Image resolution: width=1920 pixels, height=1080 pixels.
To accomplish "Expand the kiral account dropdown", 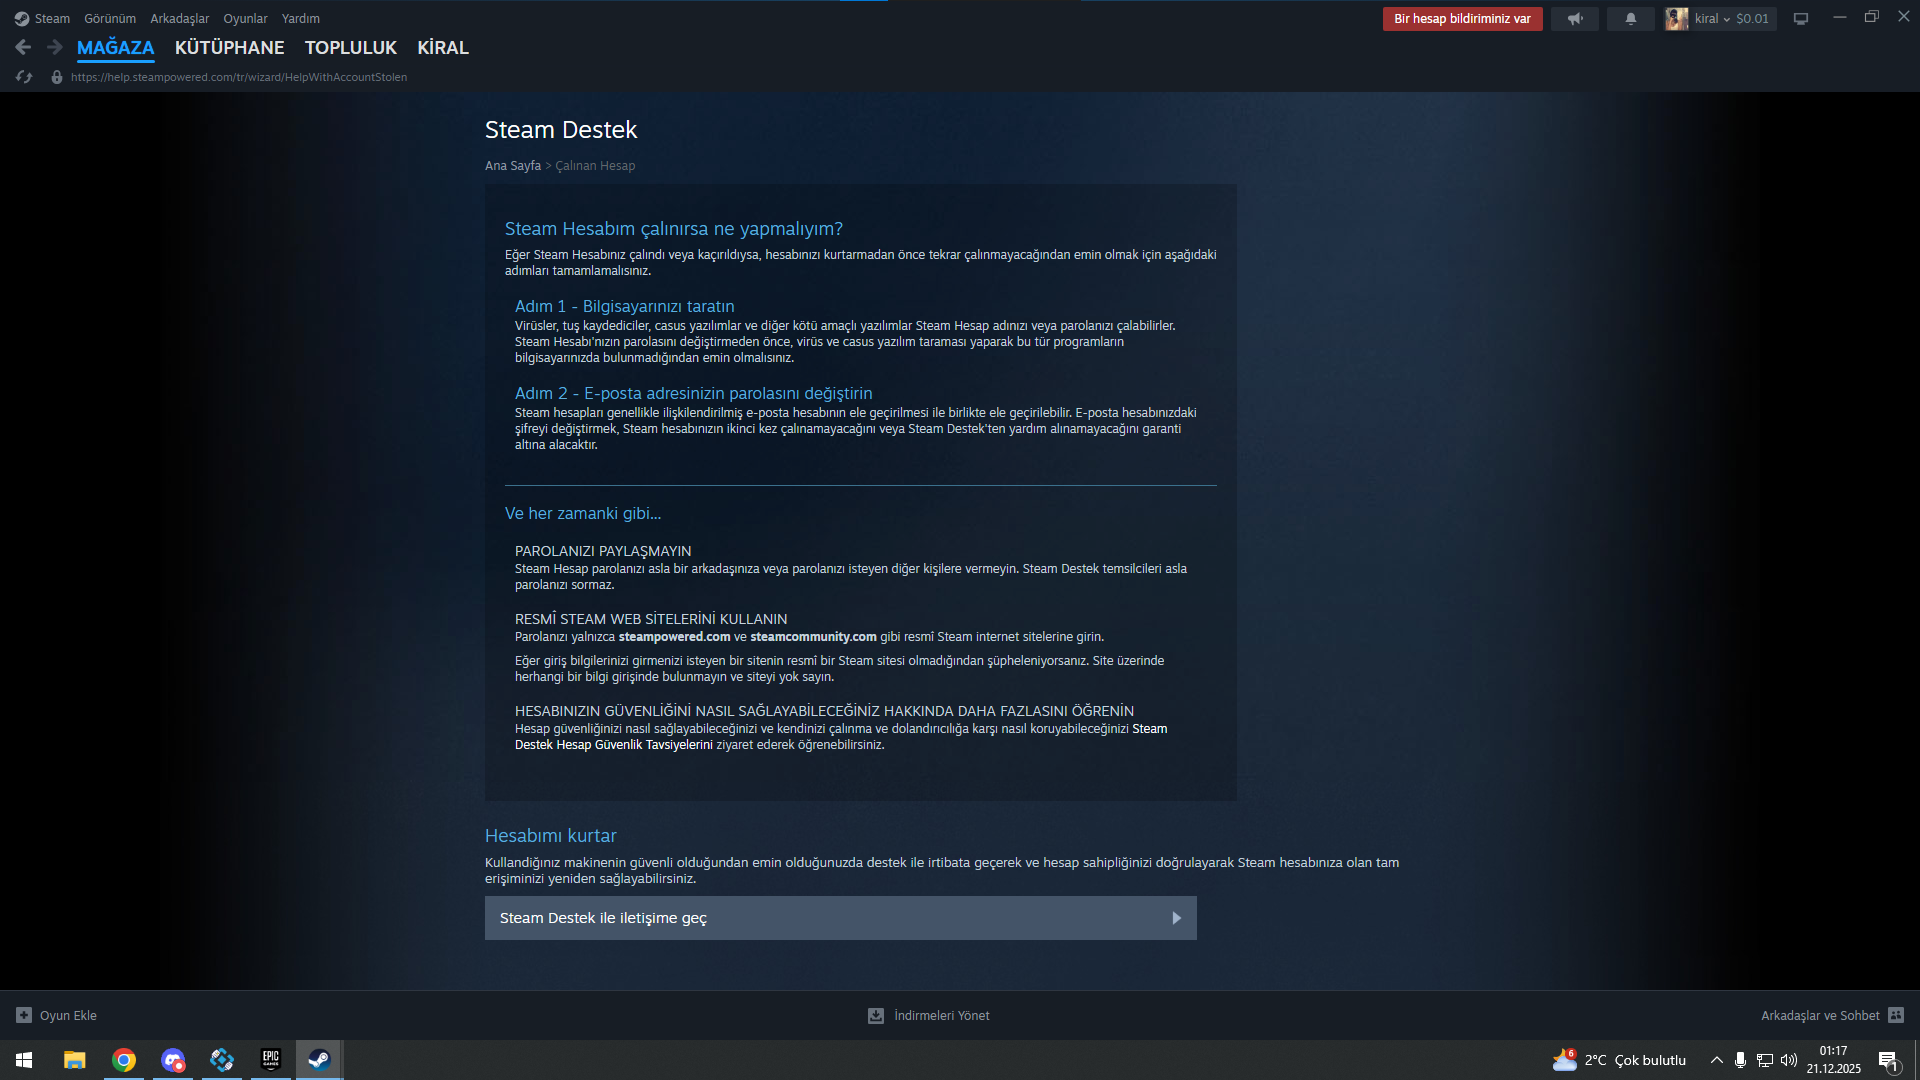I will coord(1712,19).
